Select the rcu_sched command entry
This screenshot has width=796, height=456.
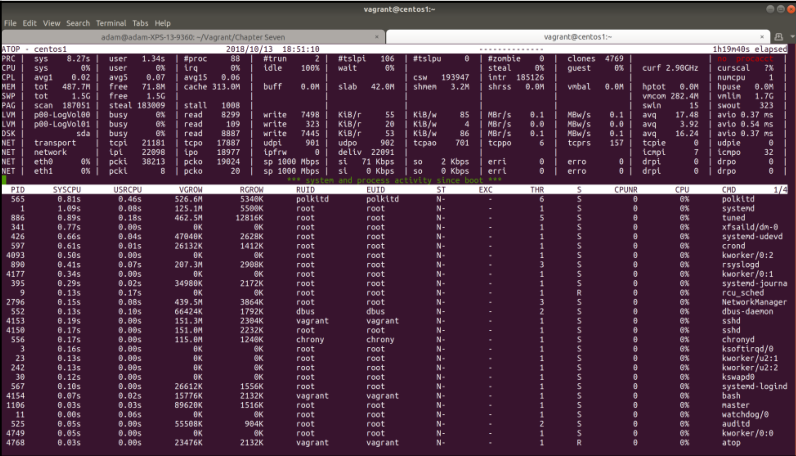coord(743,293)
